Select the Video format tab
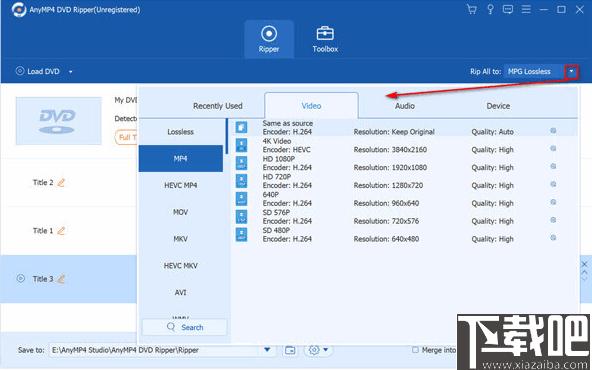The width and height of the screenshot is (592, 370). [x=311, y=106]
